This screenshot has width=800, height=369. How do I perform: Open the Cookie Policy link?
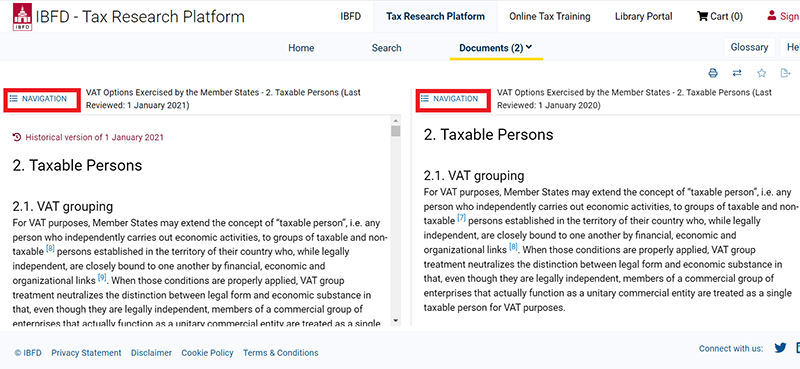click(207, 353)
